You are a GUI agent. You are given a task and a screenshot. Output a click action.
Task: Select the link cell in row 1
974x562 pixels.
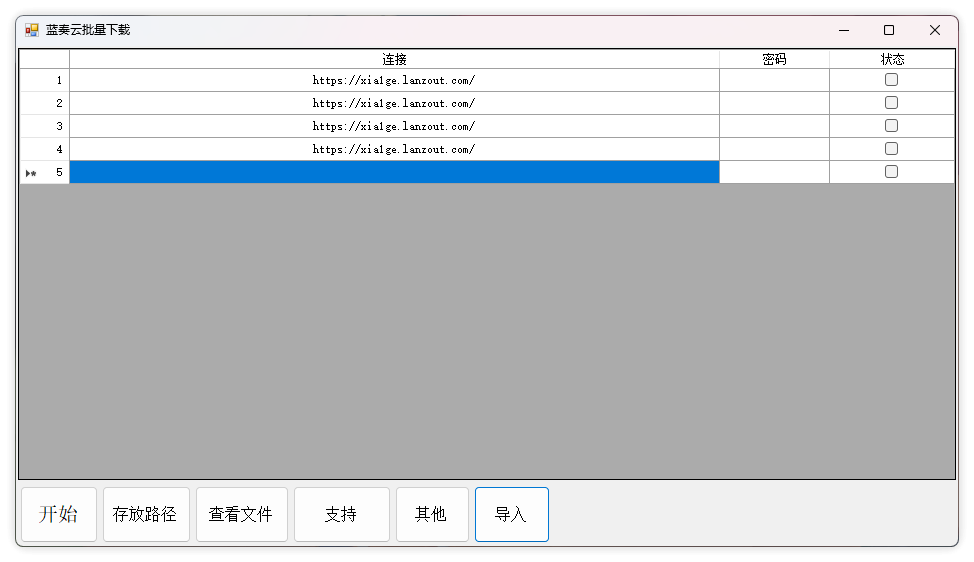point(394,80)
